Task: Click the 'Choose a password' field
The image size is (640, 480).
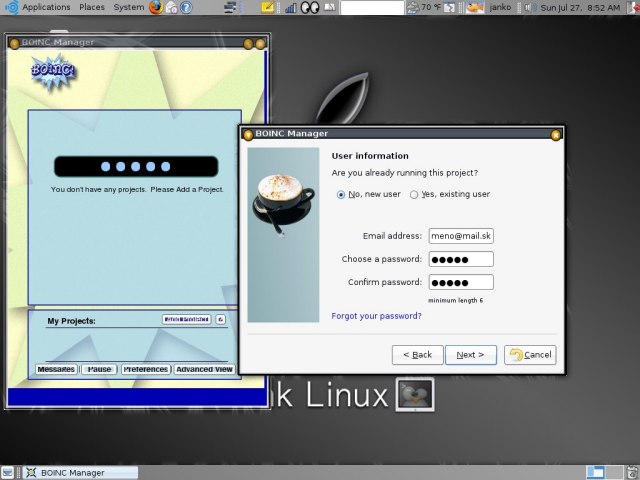Action: click(x=461, y=259)
